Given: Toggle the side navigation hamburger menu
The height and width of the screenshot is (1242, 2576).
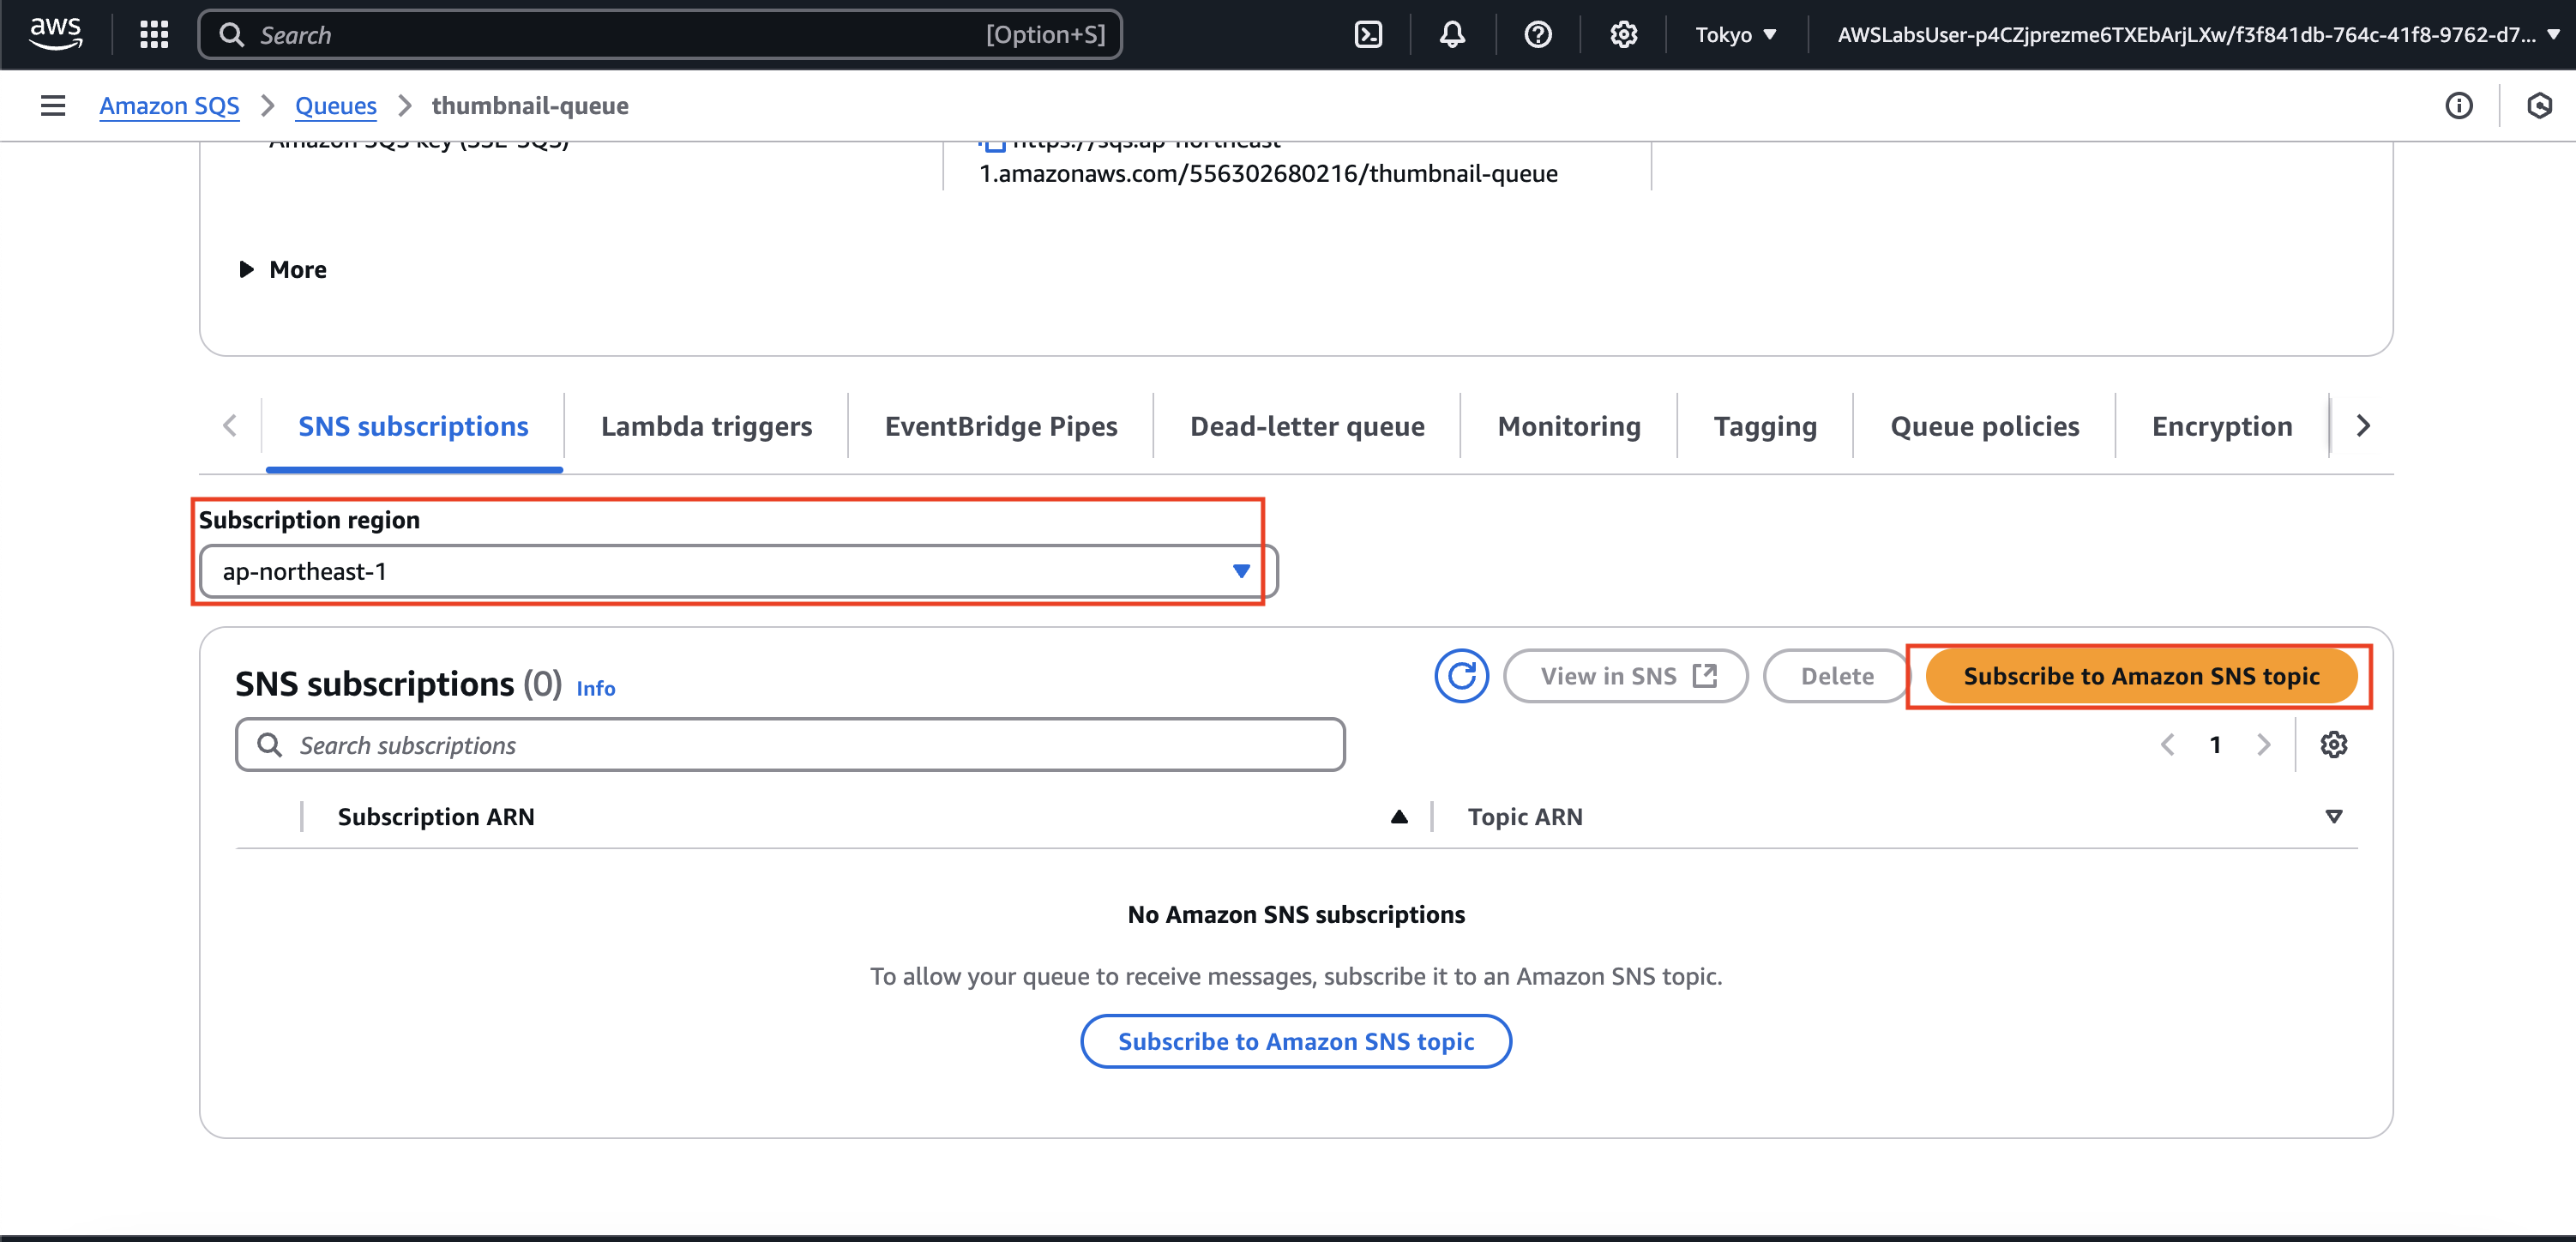Looking at the screenshot, I should tap(53, 105).
